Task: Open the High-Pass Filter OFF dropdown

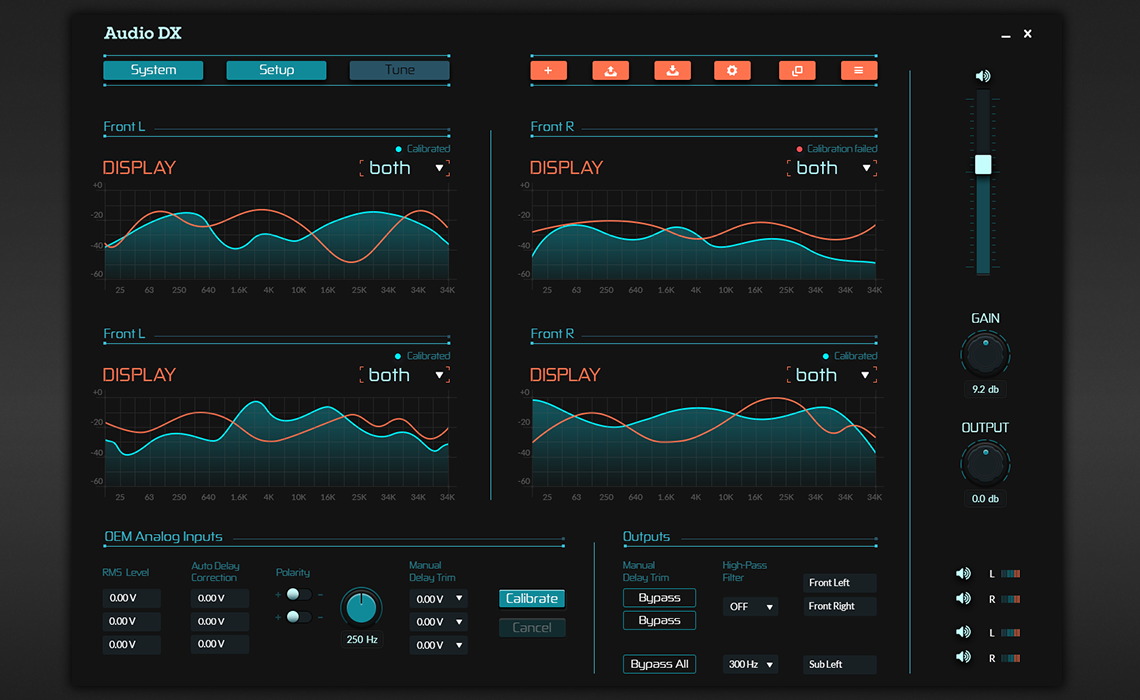Action: 750,606
